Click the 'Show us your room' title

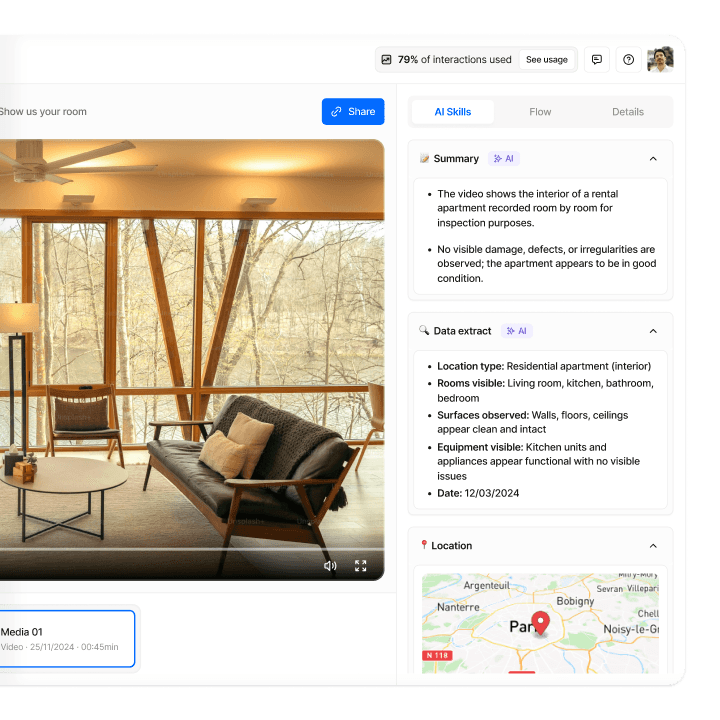click(43, 112)
